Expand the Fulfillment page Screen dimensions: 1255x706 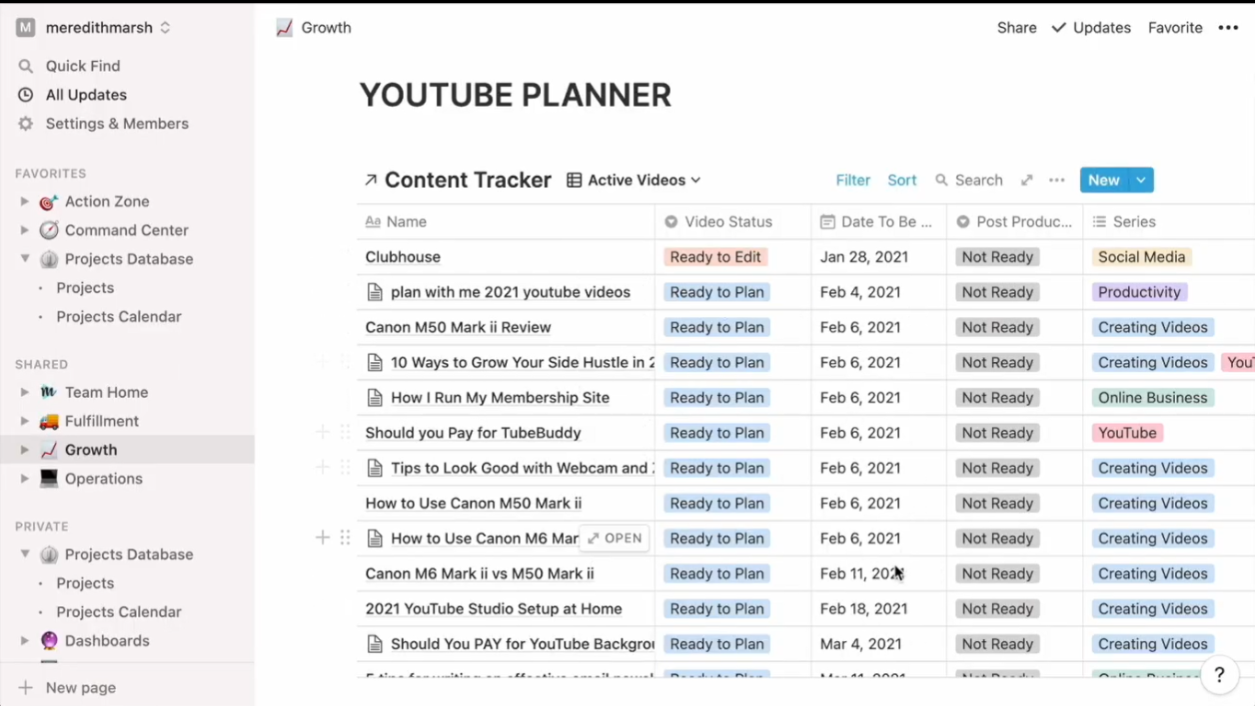point(25,421)
